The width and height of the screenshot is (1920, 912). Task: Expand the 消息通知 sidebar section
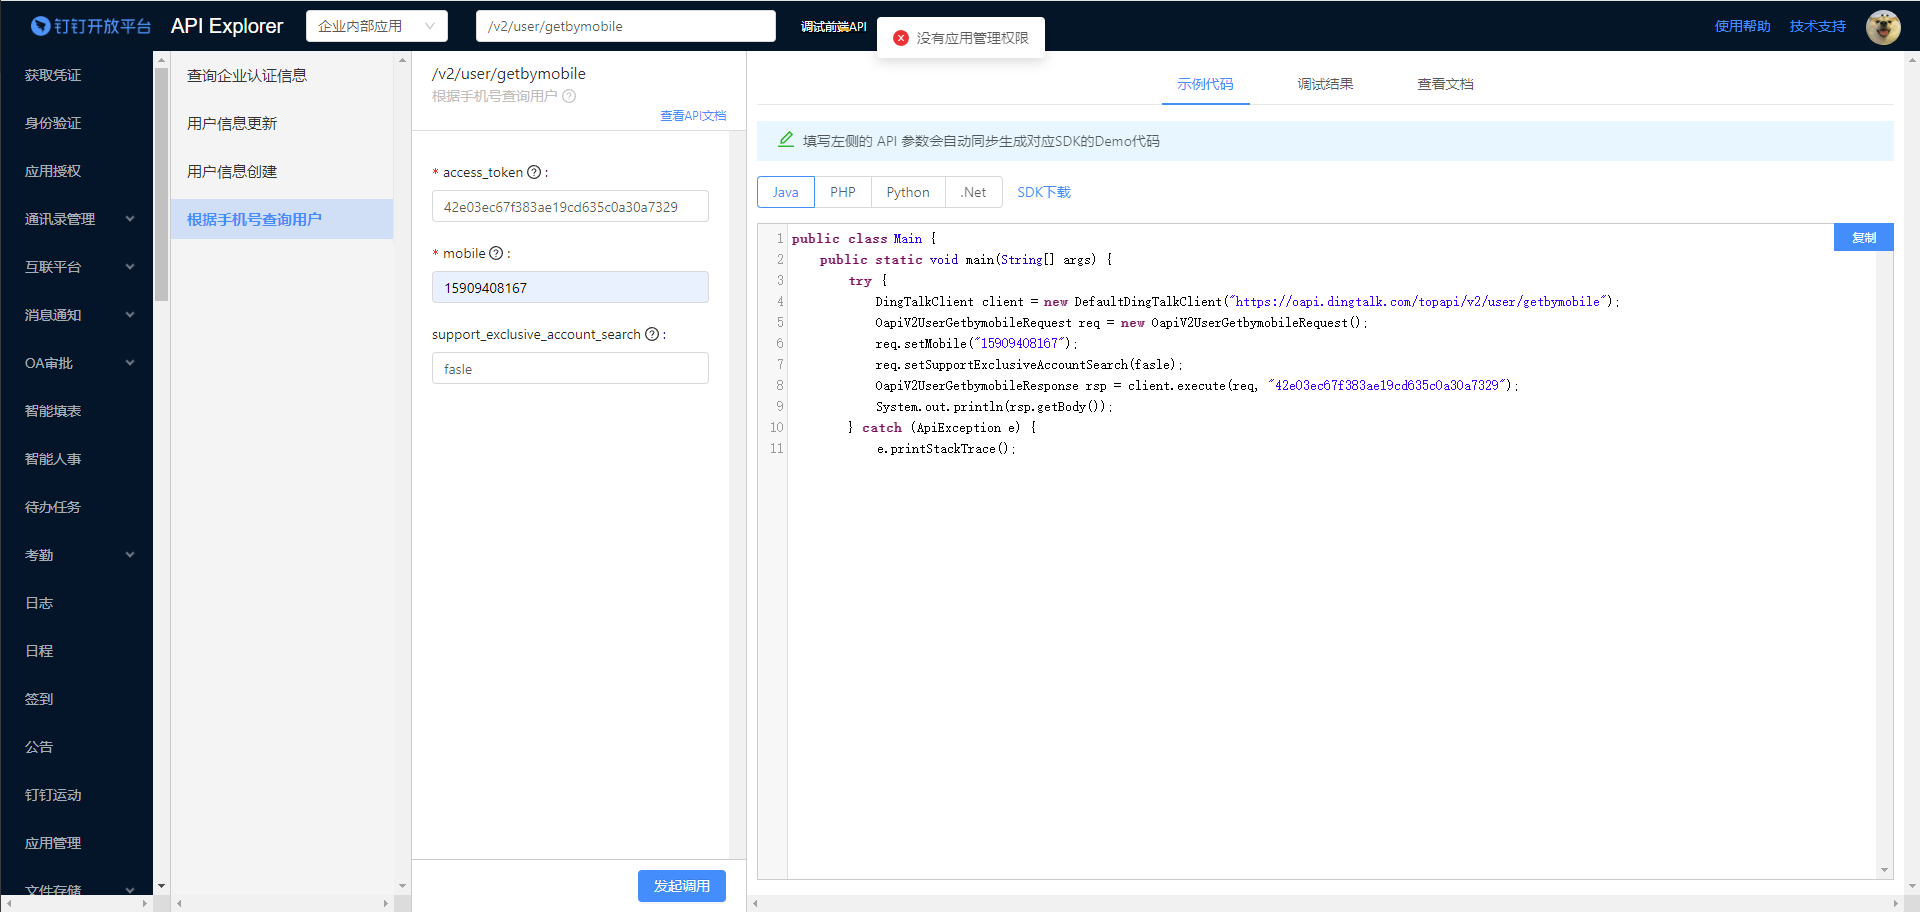click(78, 315)
